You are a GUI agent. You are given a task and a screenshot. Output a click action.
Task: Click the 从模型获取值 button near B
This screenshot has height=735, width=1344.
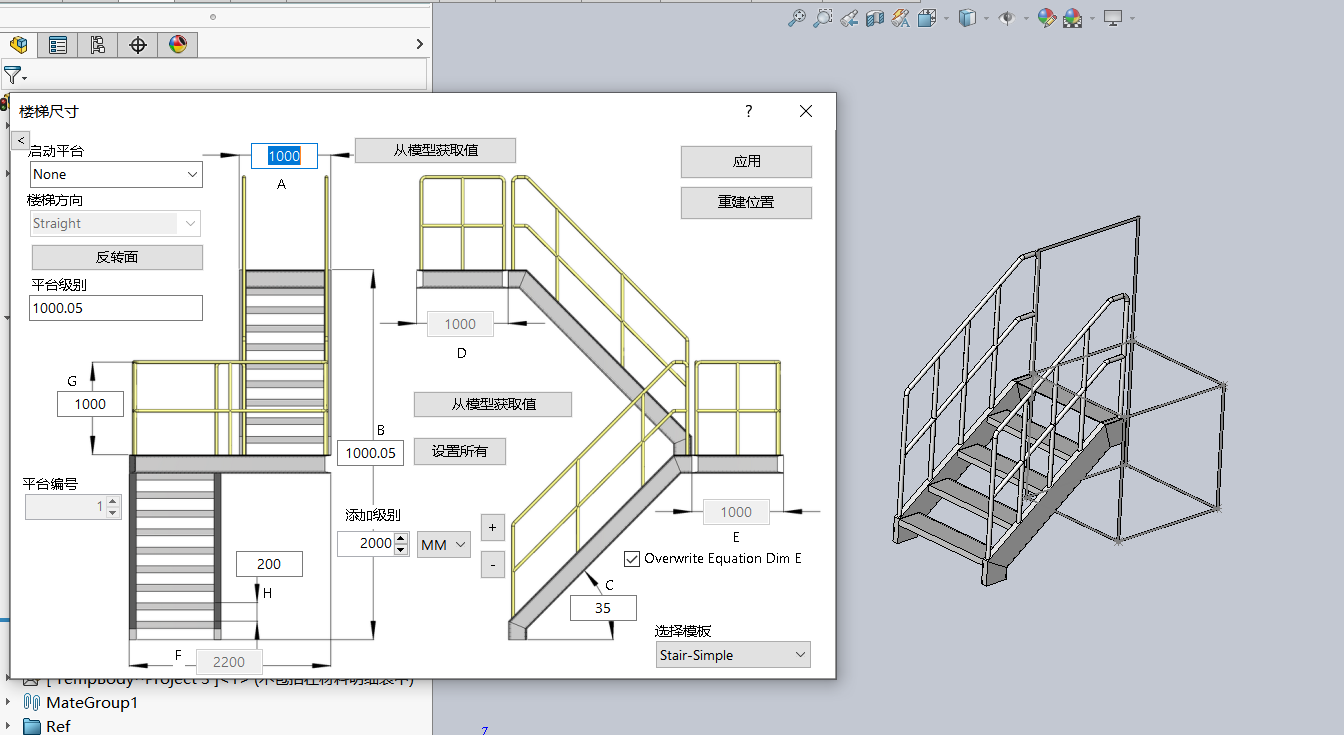click(x=493, y=404)
